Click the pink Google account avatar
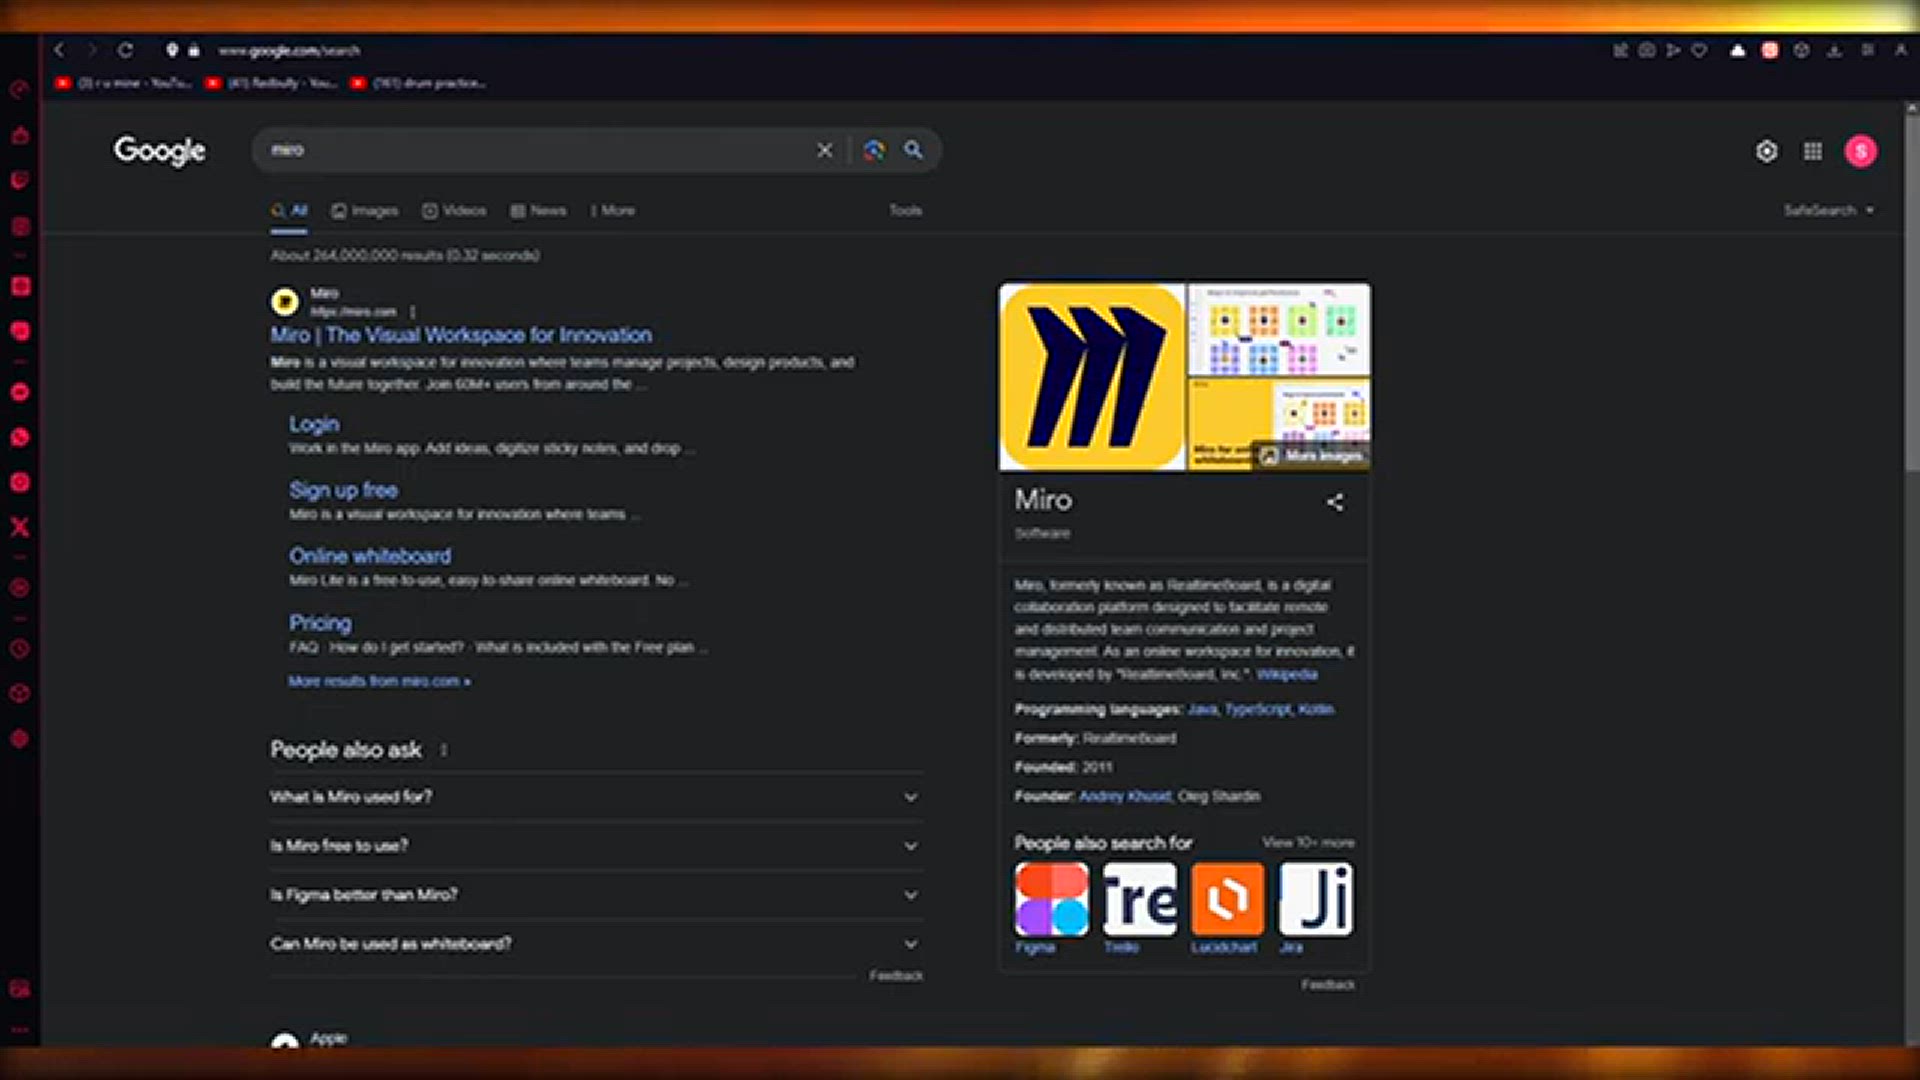Viewport: 1920px width, 1080px height. [1861, 151]
